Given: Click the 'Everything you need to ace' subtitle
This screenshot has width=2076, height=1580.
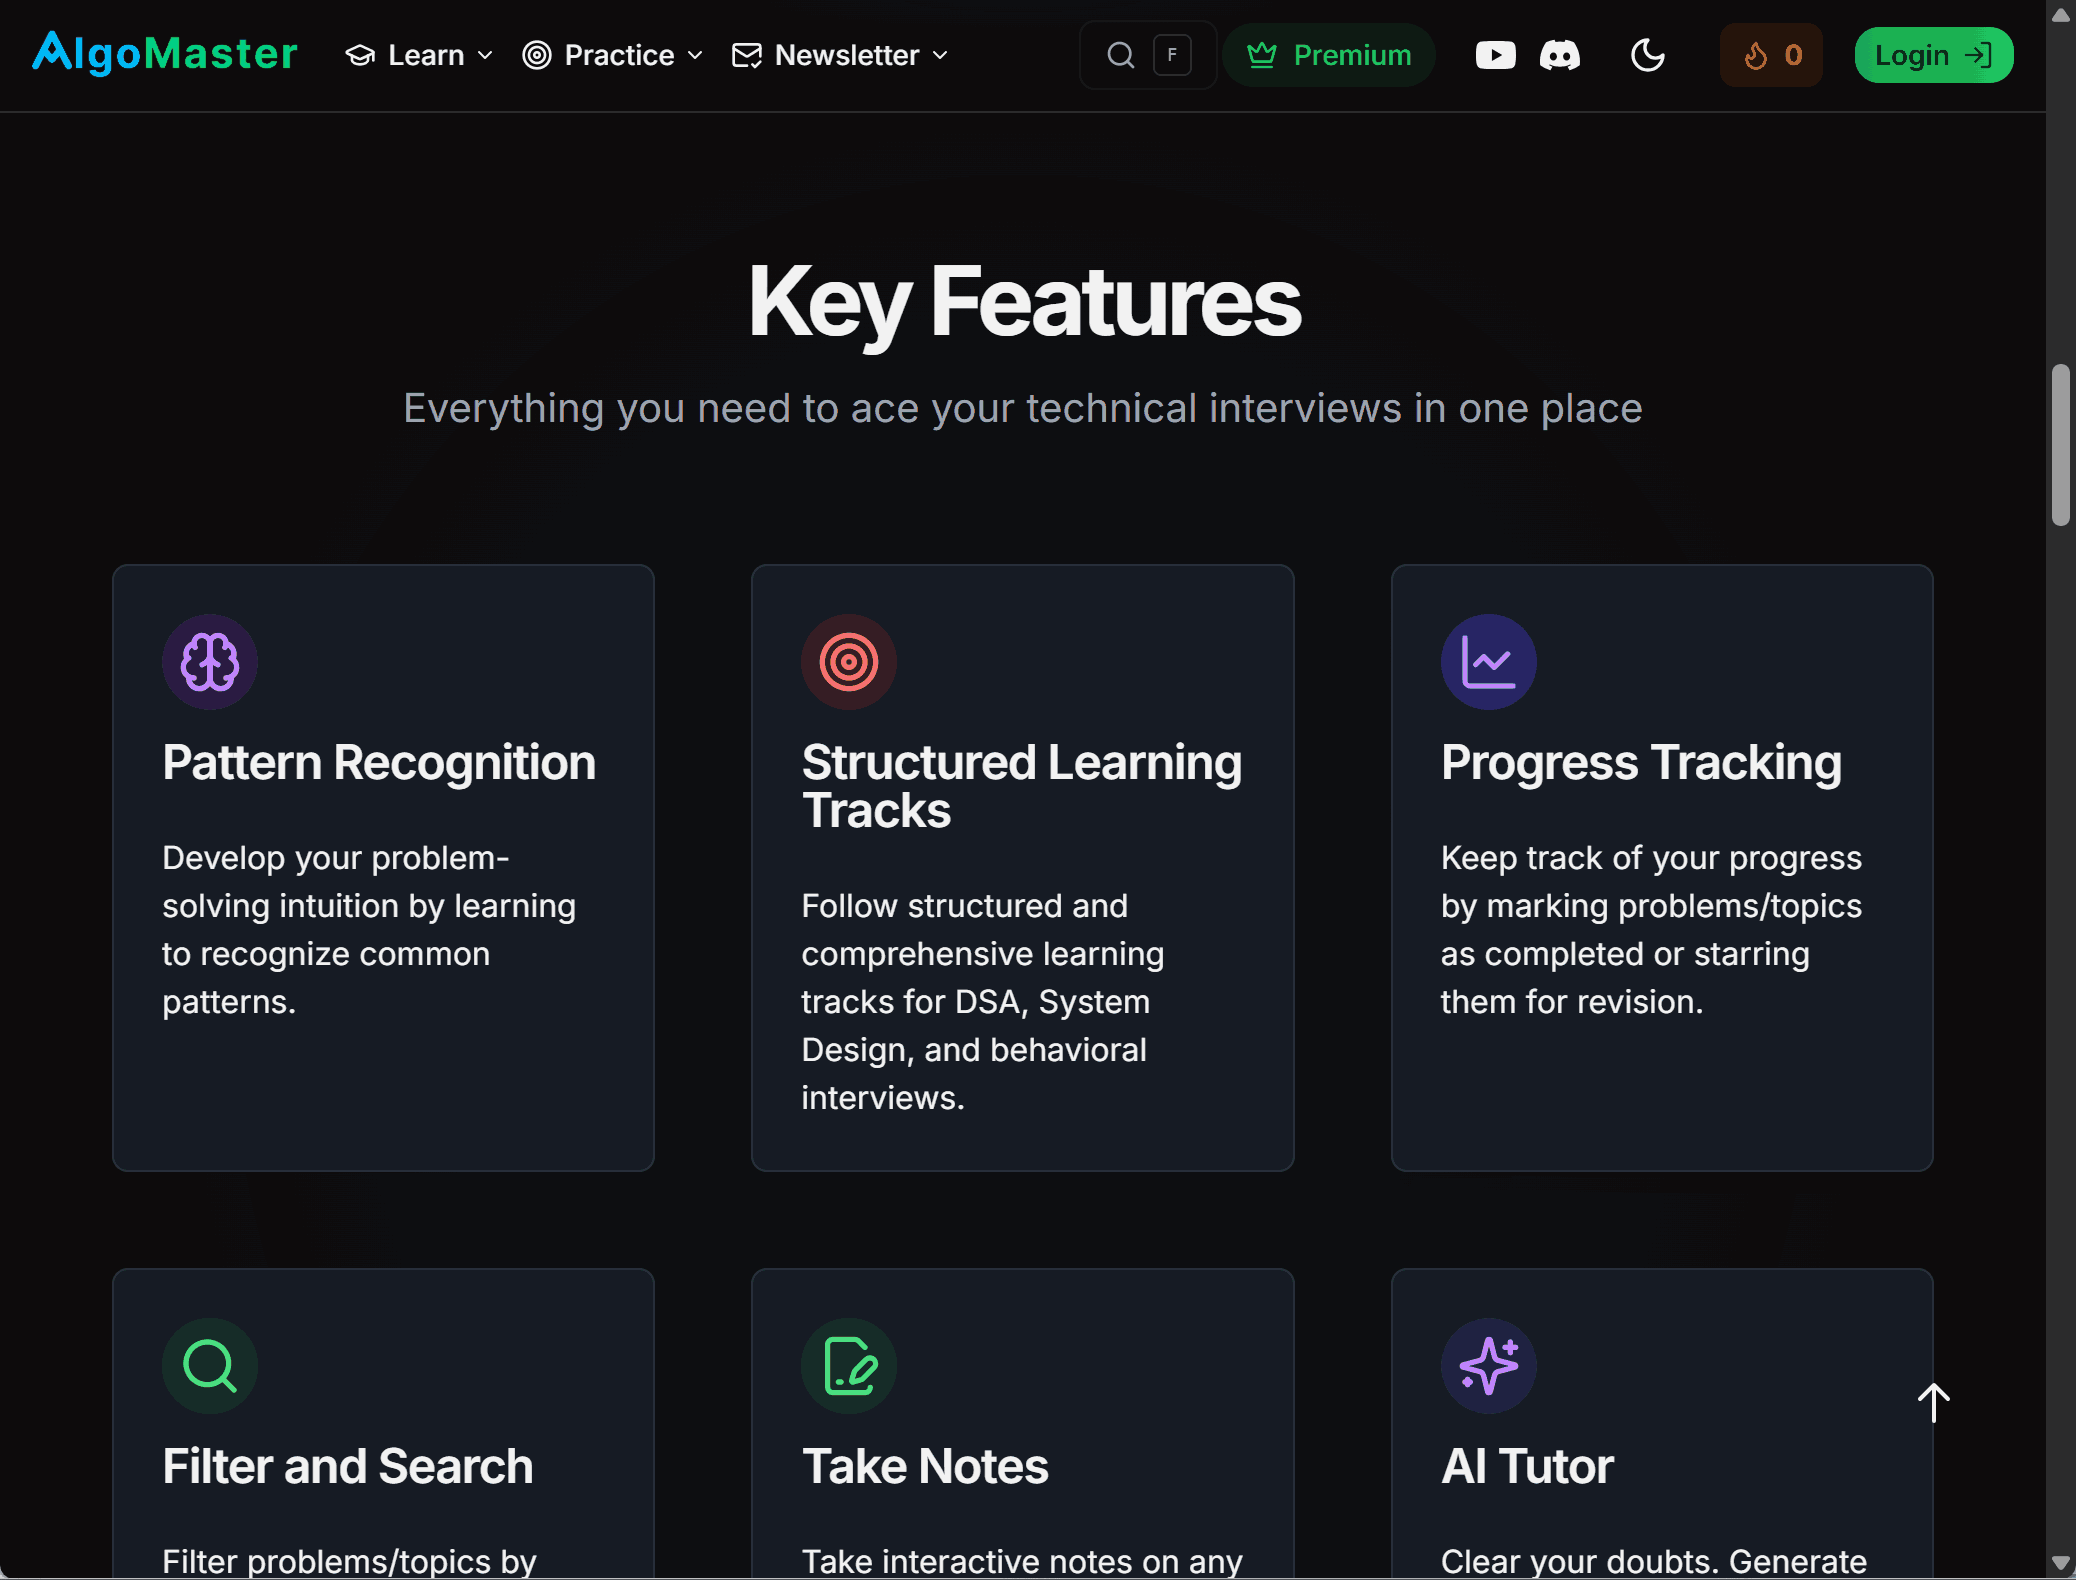Looking at the screenshot, I should tap(1023, 408).
